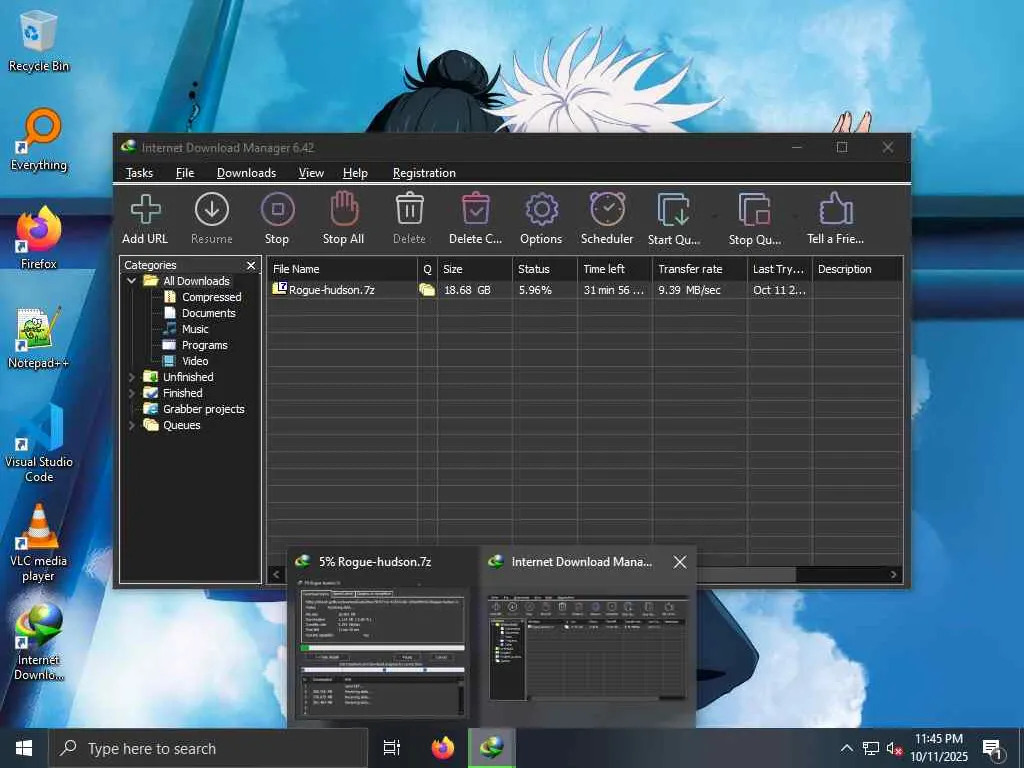Open VLC media player desktop shortcut
This screenshot has width=1024, height=768.
click(39, 542)
